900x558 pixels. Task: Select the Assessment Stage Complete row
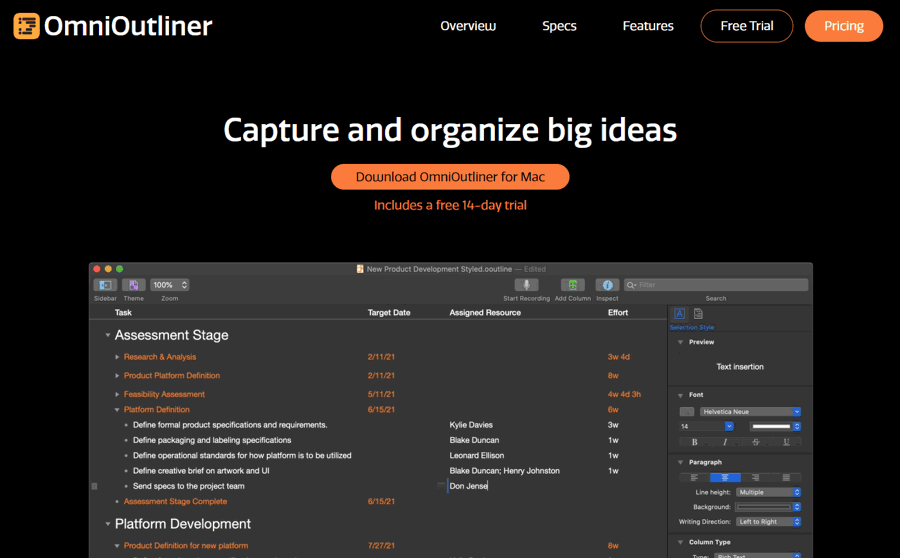(x=175, y=501)
